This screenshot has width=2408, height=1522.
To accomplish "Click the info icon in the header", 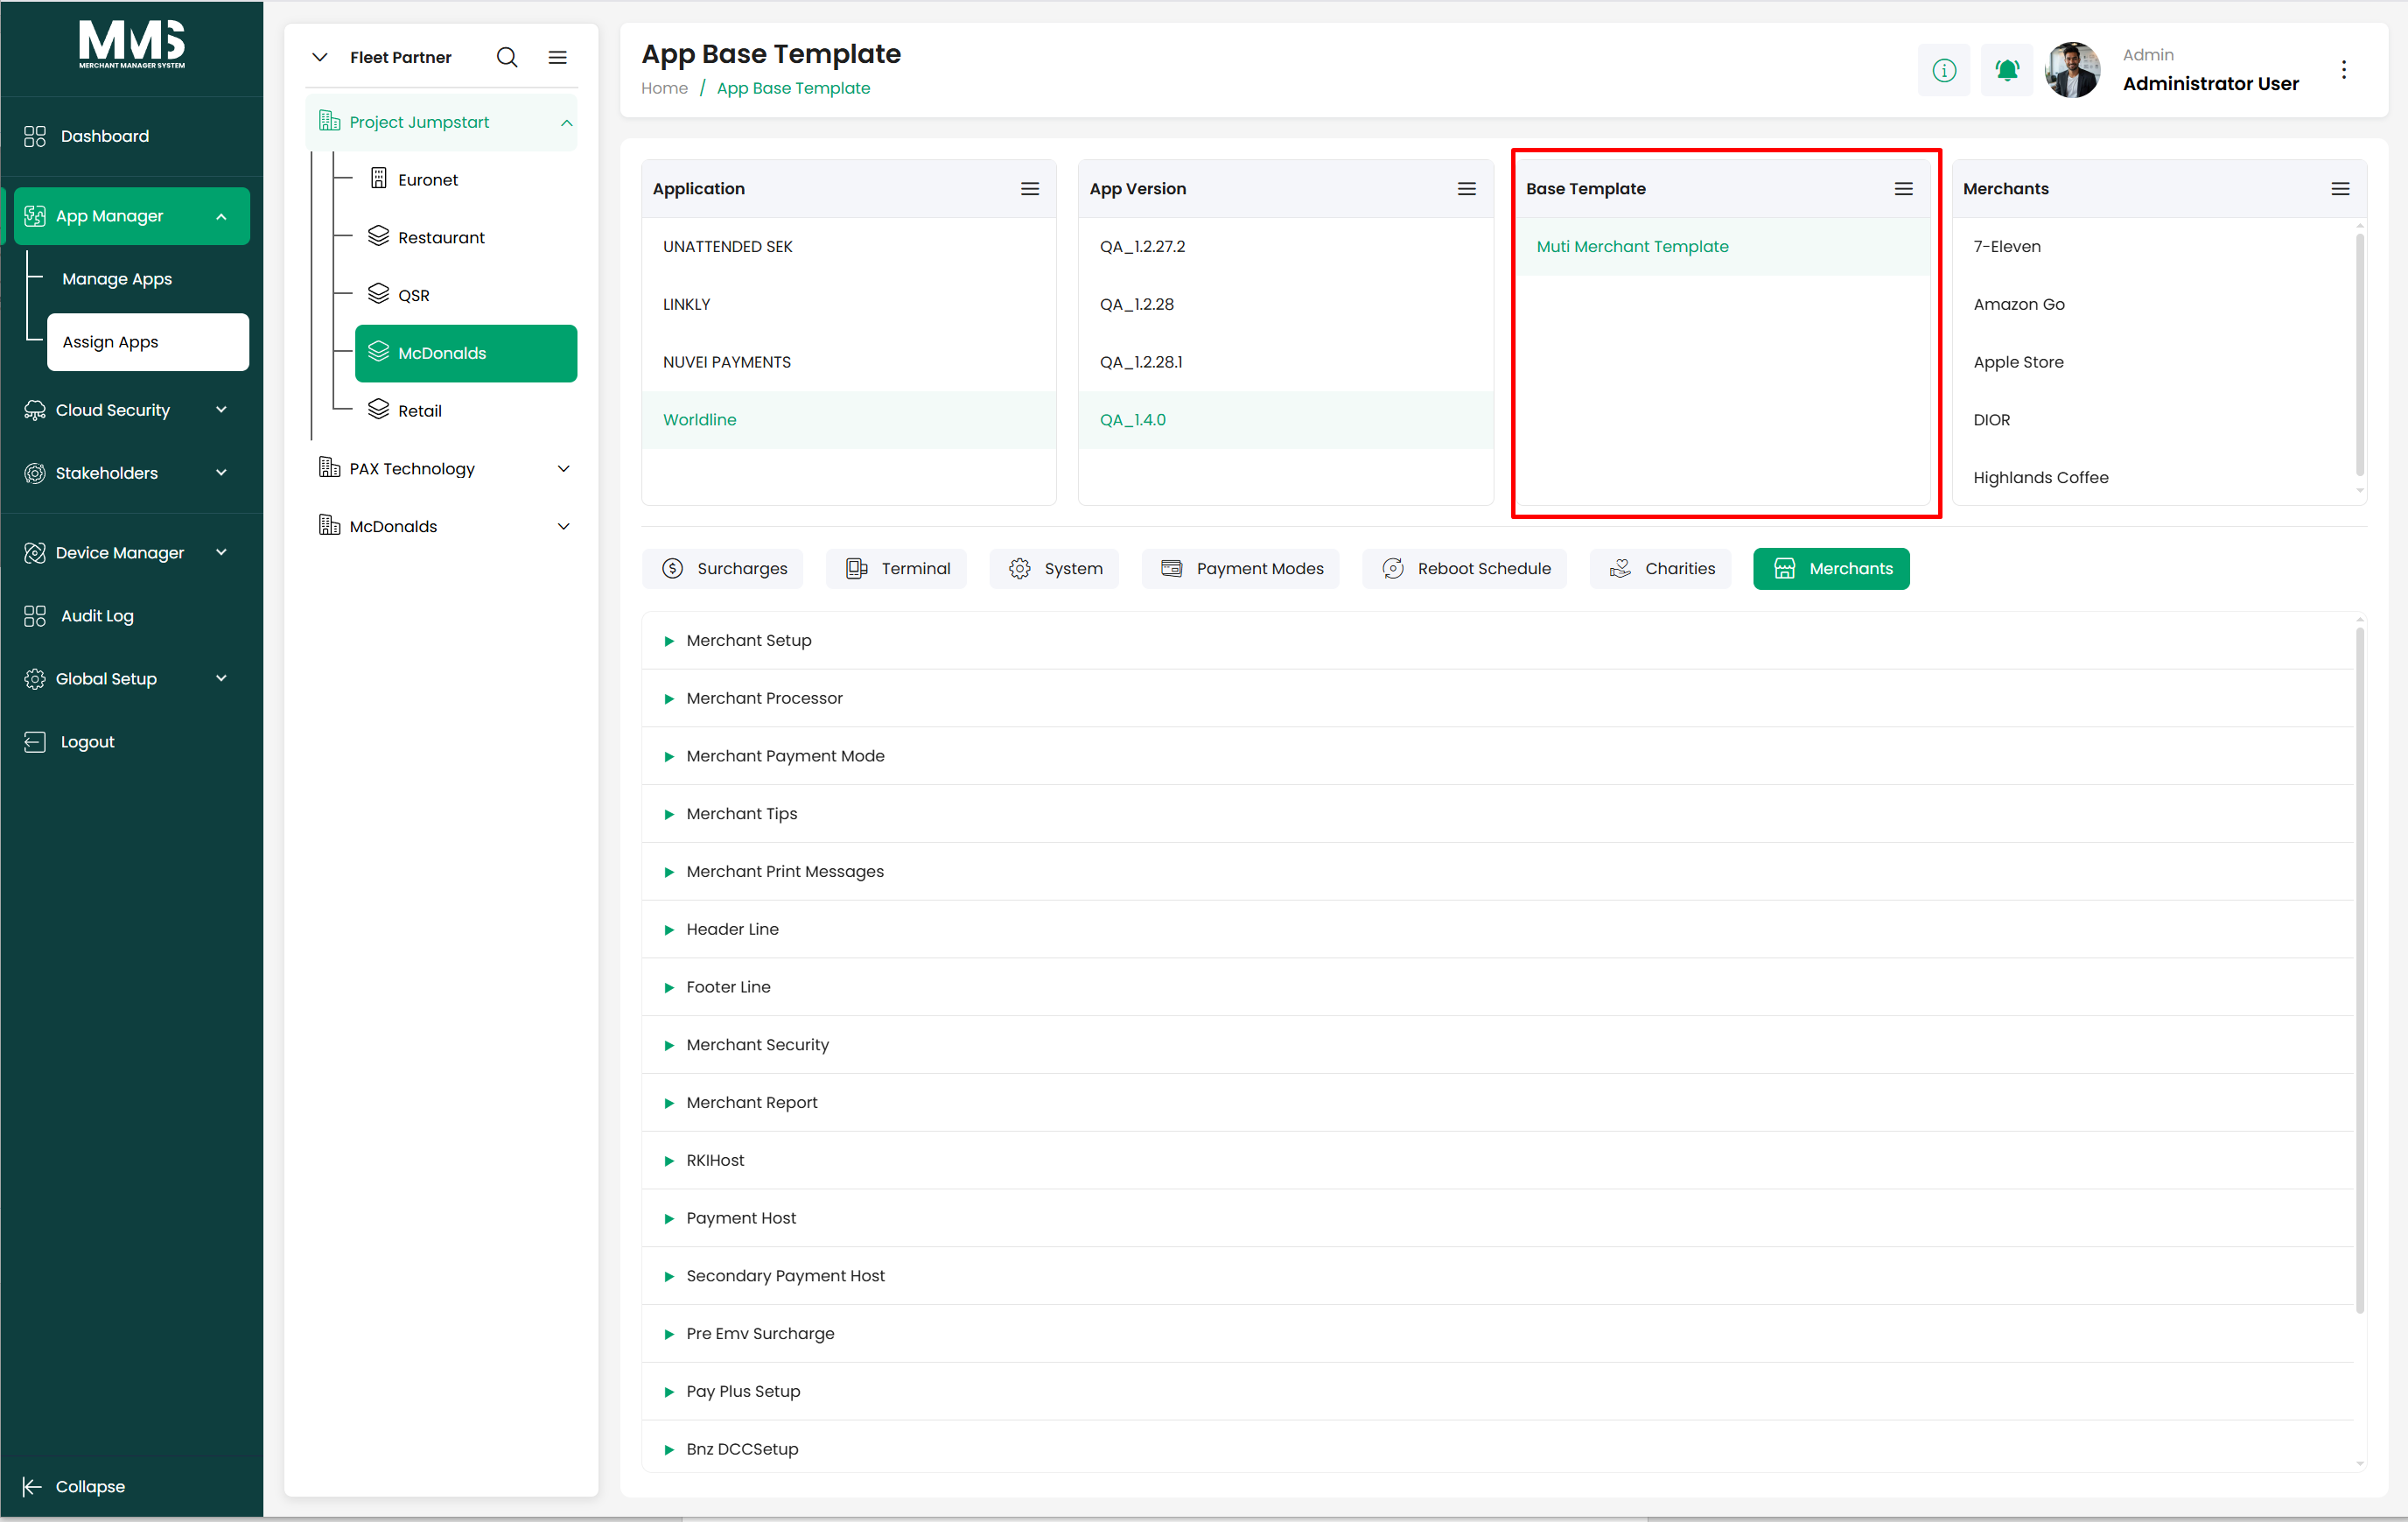I will (1944, 70).
